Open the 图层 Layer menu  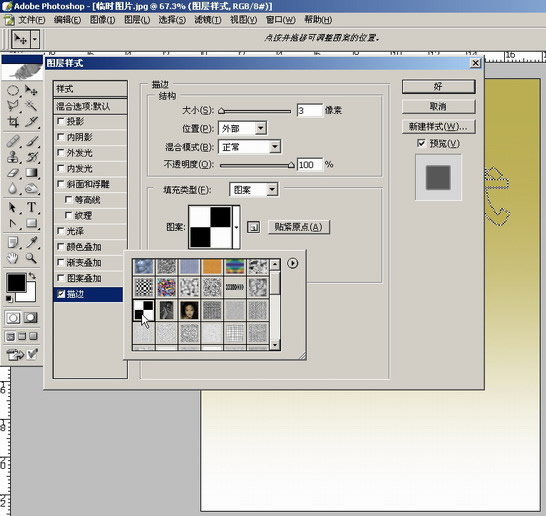[137, 20]
